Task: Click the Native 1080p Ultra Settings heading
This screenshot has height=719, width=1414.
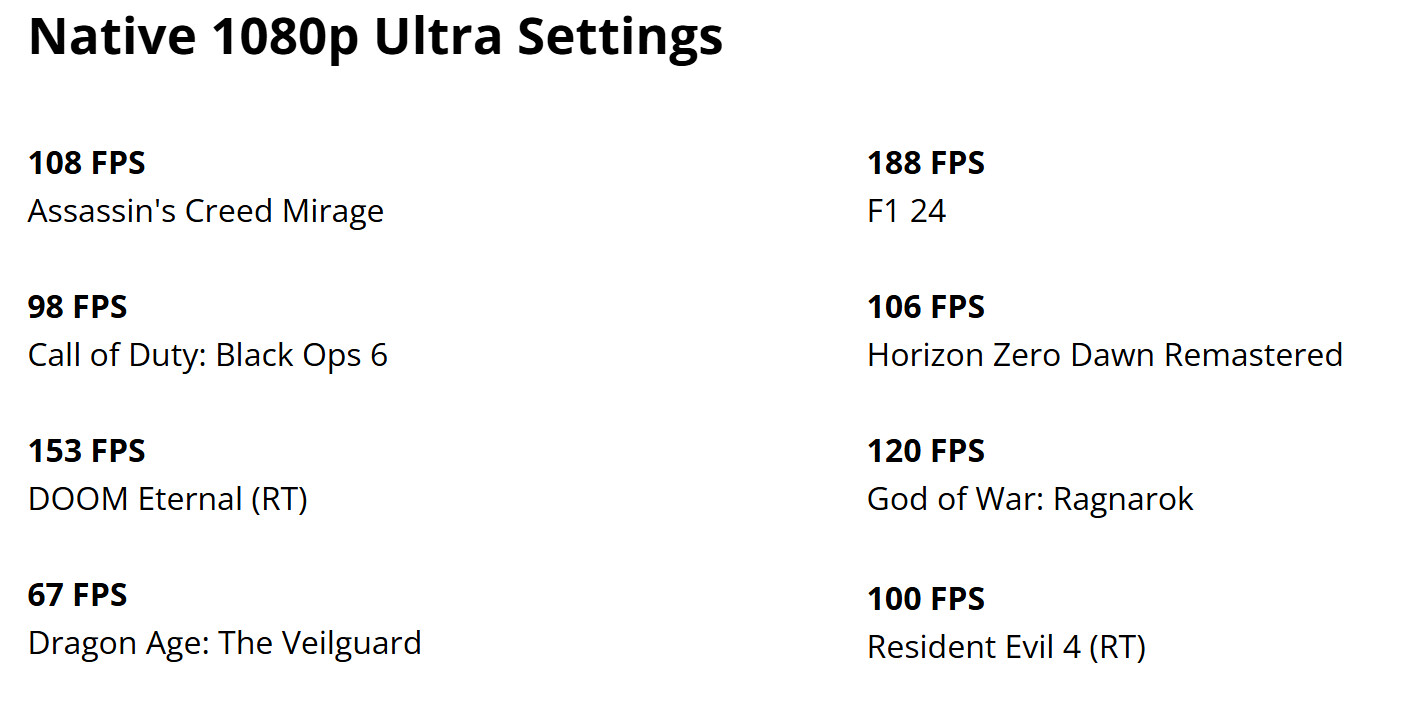Action: click(375, 37)
